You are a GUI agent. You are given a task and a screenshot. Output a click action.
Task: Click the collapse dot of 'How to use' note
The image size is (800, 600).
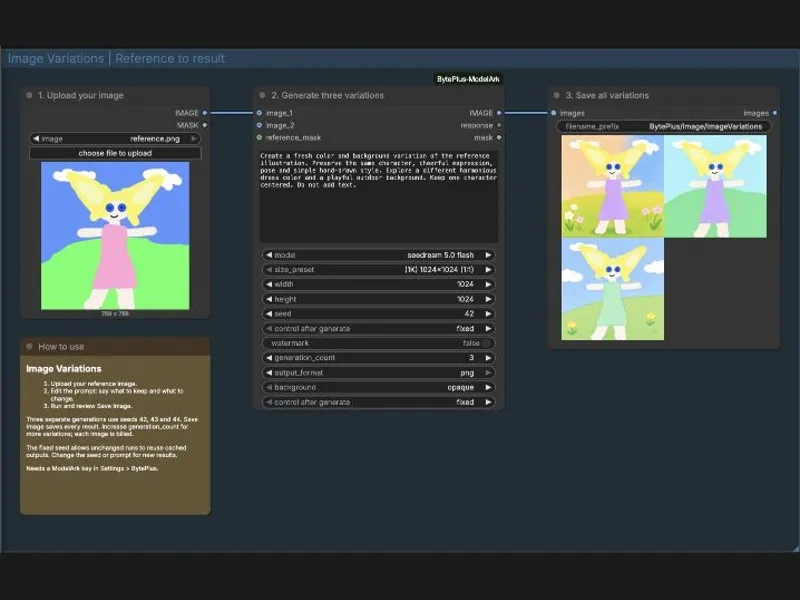pyautogui.click(x=29, y=346)
